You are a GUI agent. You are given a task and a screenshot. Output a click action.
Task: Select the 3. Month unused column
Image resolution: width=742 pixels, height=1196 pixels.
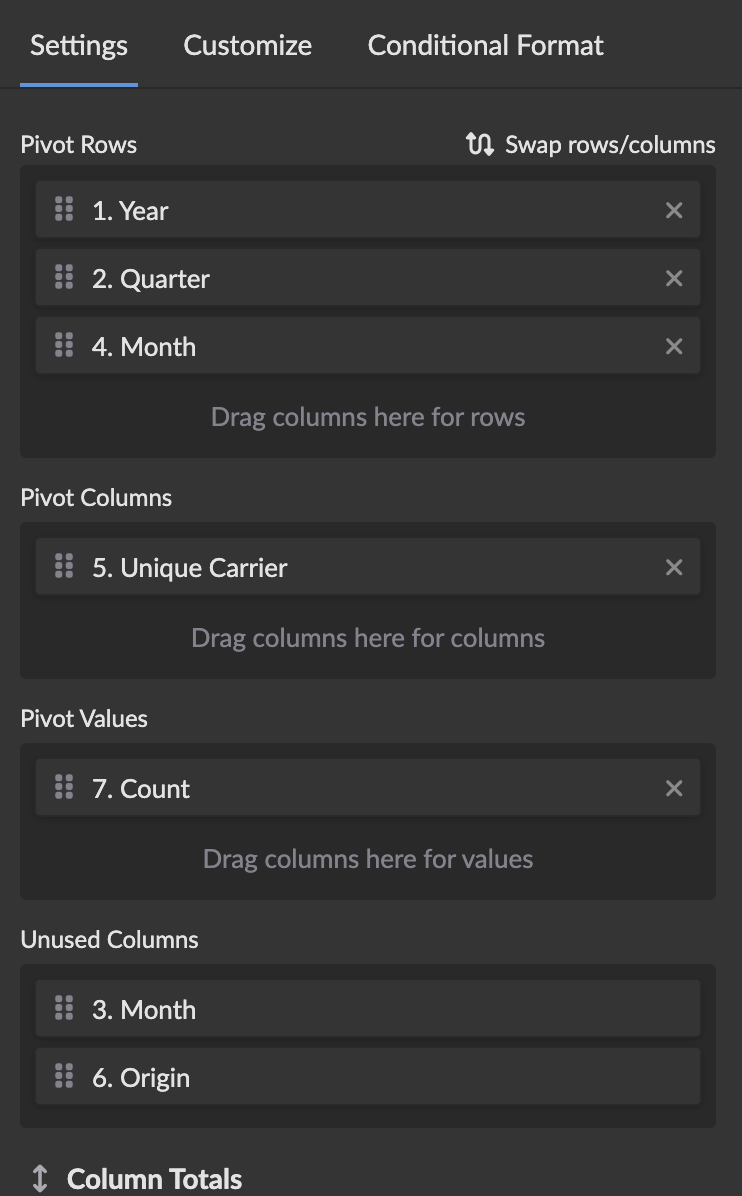click(367, 1009)
